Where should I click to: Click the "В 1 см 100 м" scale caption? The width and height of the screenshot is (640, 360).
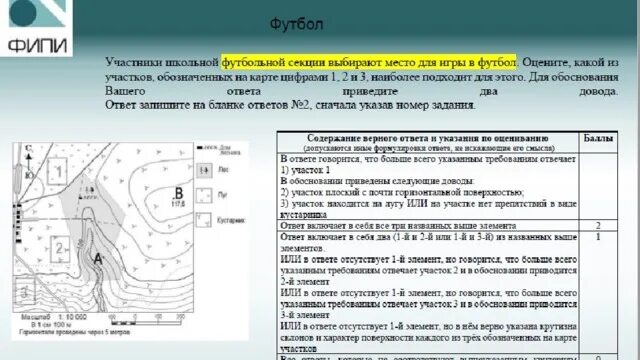52,325
